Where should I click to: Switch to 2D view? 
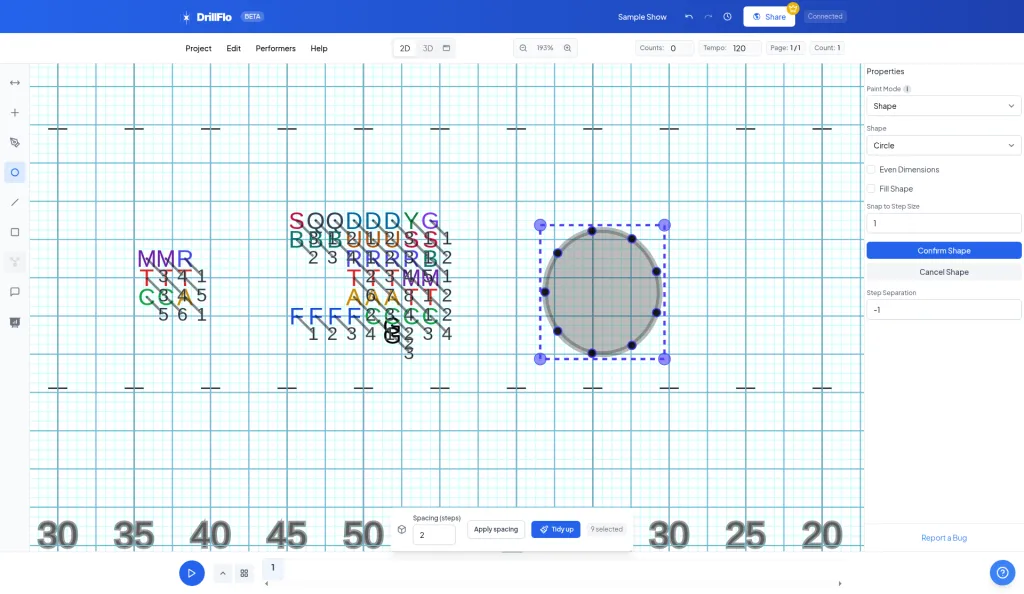pyautogui.click(x=405, y=48)
